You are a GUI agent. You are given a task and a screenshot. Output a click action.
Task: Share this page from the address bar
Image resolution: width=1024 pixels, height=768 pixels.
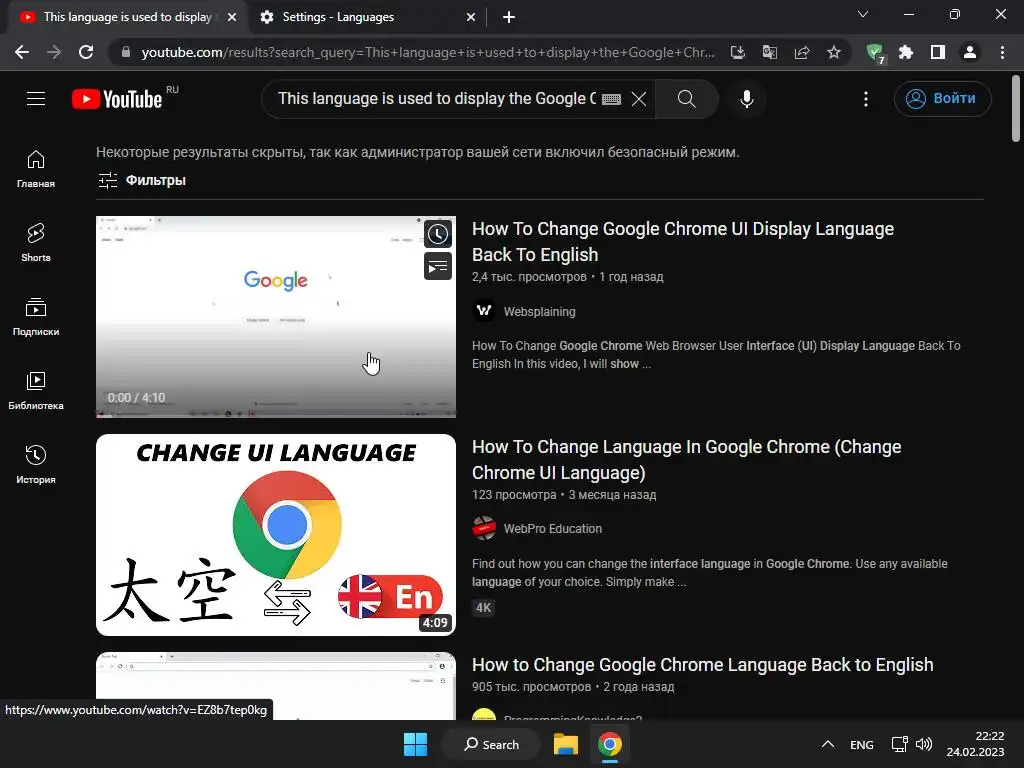click(x=802, y=52)
